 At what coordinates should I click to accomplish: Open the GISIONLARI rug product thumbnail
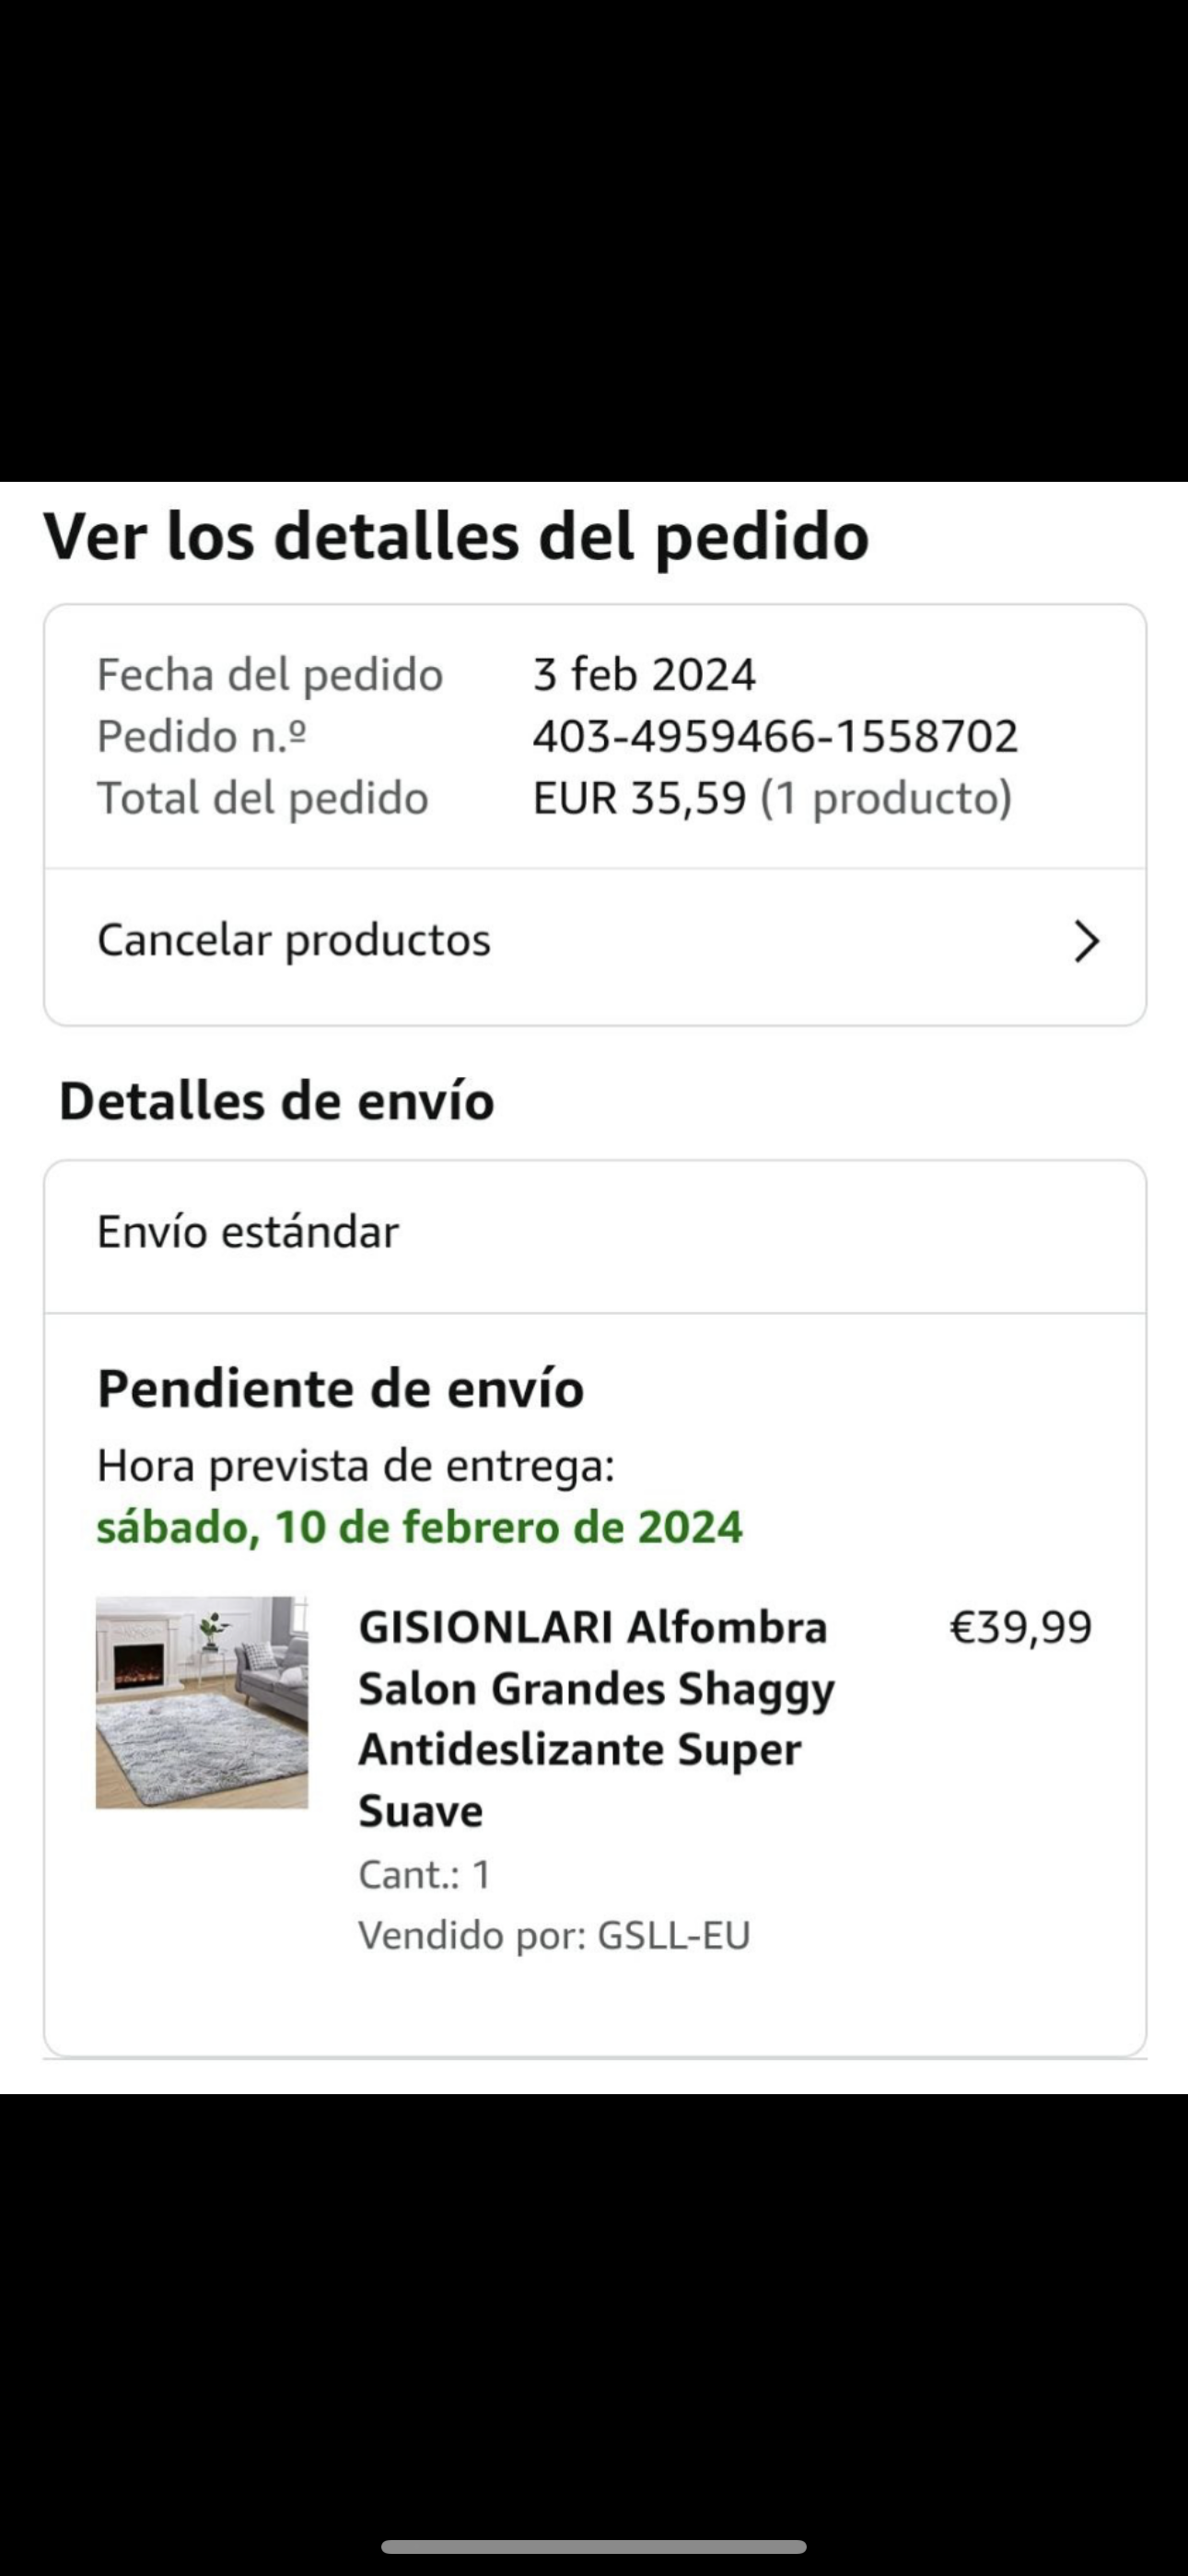202,1701
